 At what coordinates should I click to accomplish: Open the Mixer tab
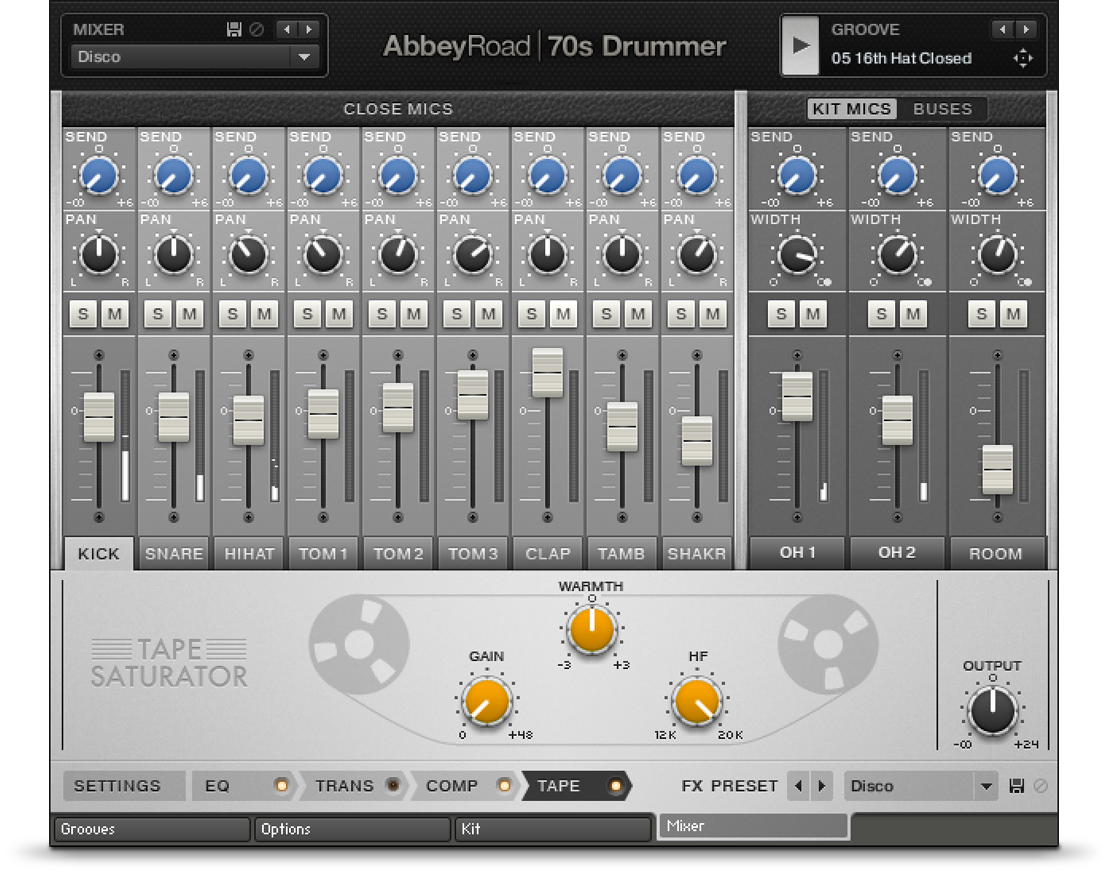[753, 826]
